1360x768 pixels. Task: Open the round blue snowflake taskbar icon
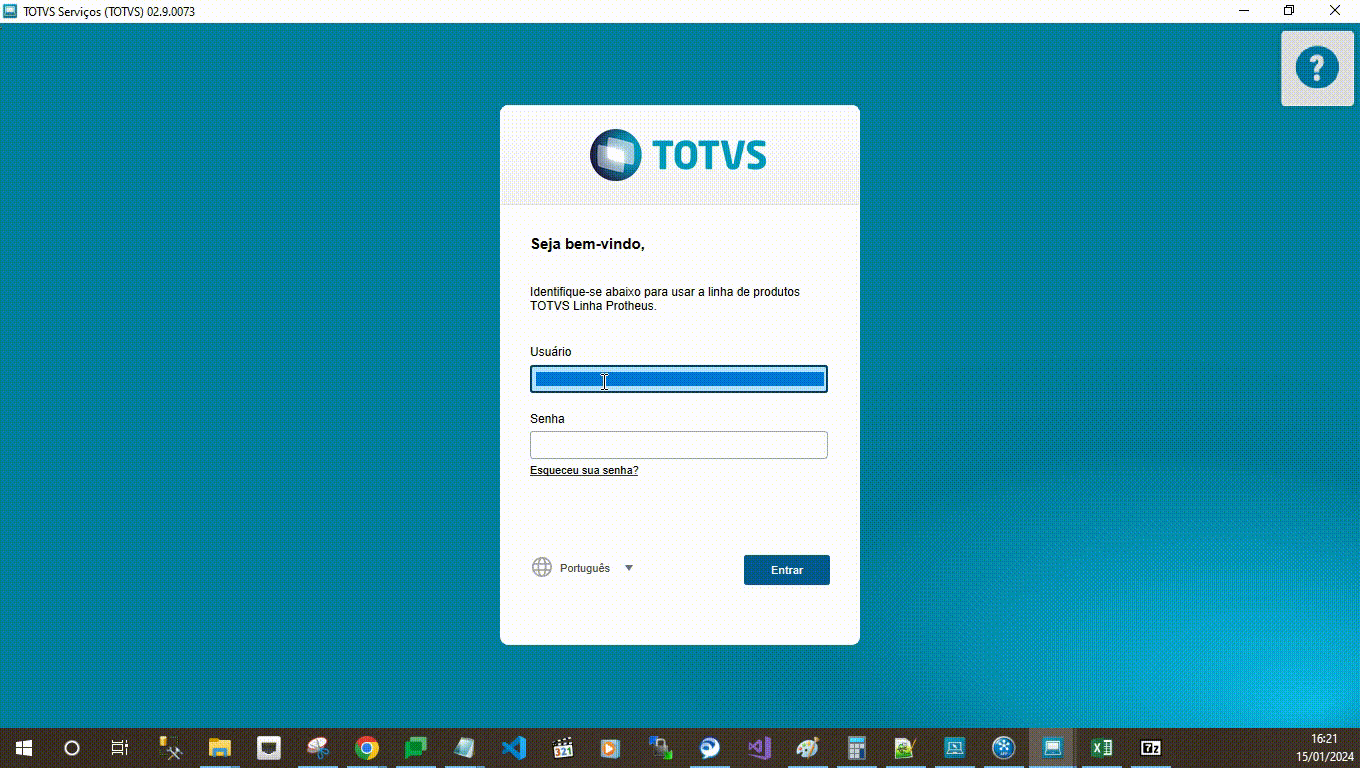tap(1003, 748)
